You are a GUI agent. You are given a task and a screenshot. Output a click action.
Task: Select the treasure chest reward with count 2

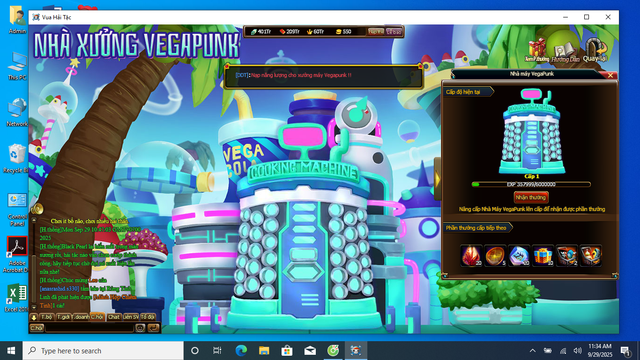pyautogui.click(x=567, y=256)
